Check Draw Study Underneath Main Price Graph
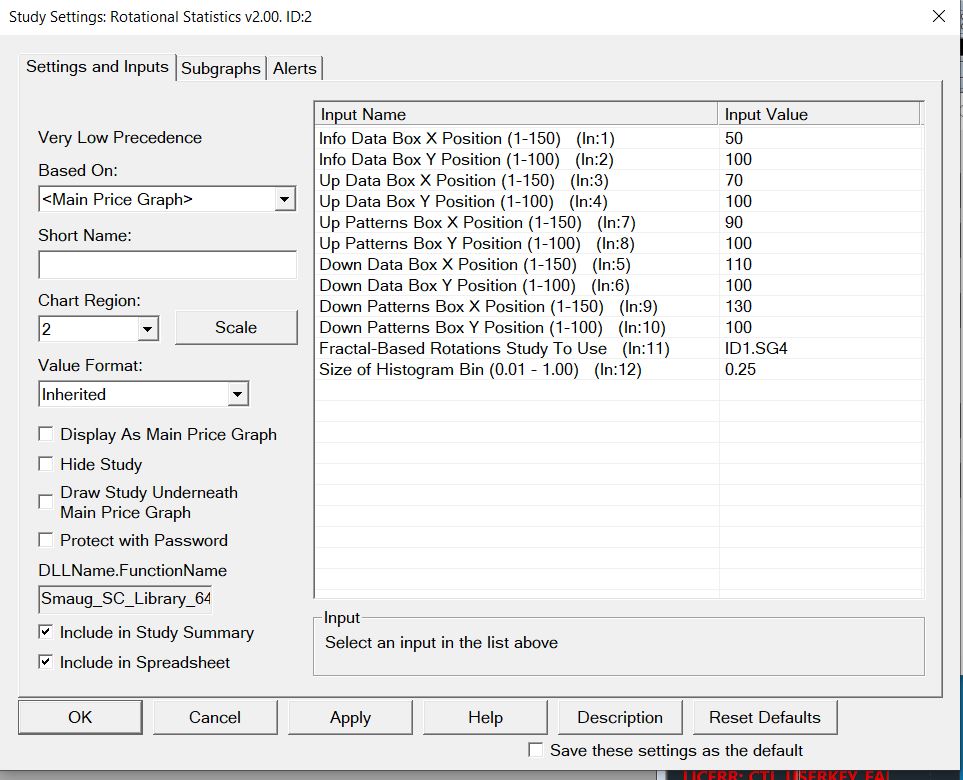Screen dimensions: 963x780 coord(45,502)
